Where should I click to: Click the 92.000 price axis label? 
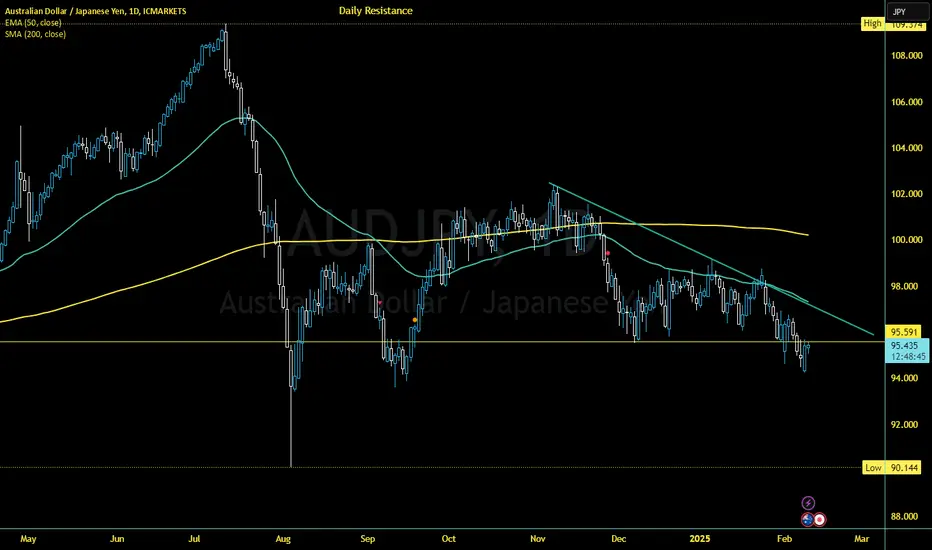[906, 425]
